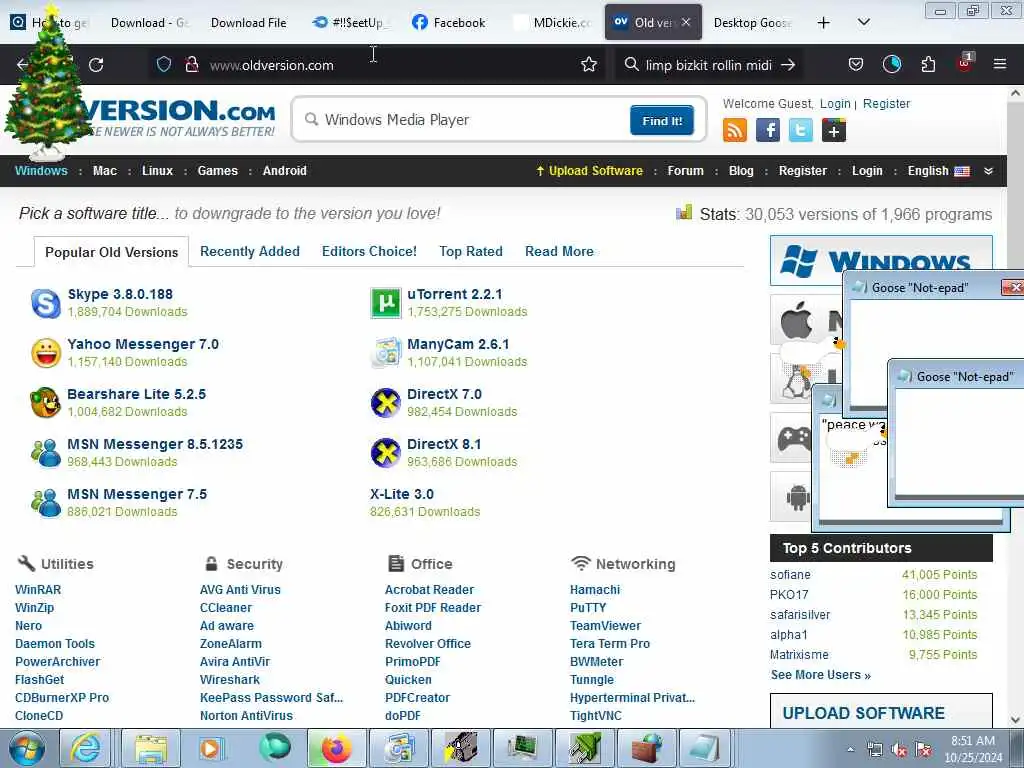Show hidden system tray icons
Screen dimensions: 1024x768
pyautogui.click(x=850, y=750)
